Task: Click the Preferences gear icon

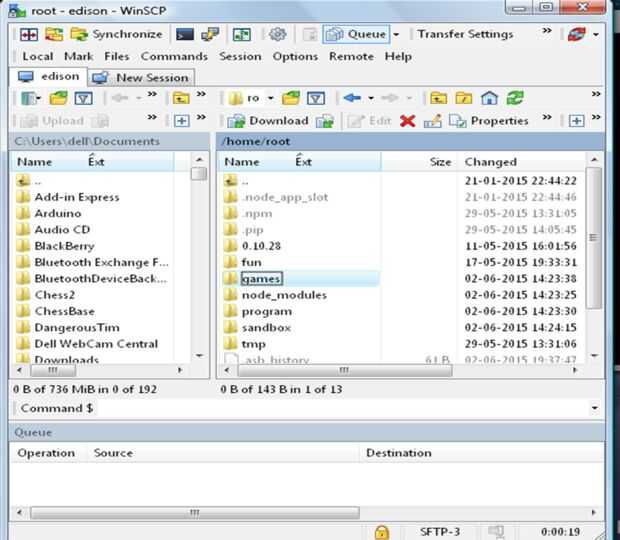Action: click(x=278, y=34)
